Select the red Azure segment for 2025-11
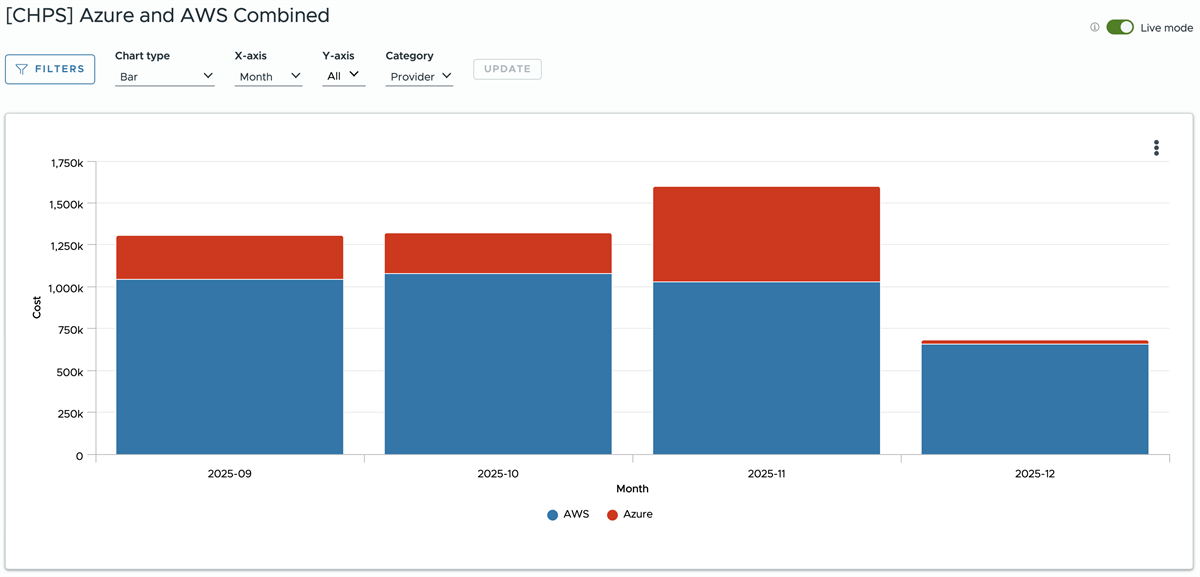 tap(766, 234)
